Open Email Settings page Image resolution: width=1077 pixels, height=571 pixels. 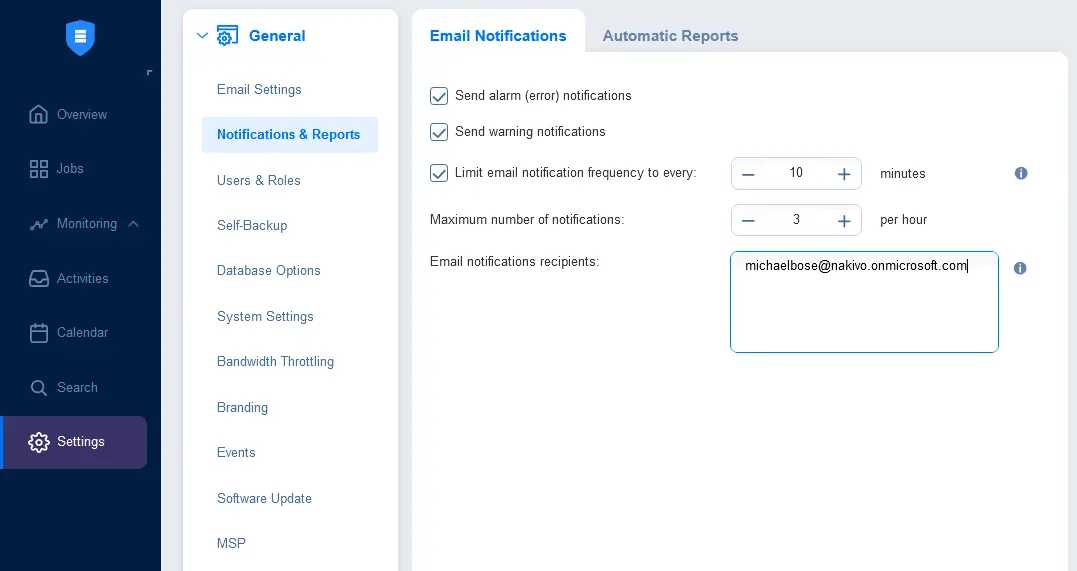[259, 89]
